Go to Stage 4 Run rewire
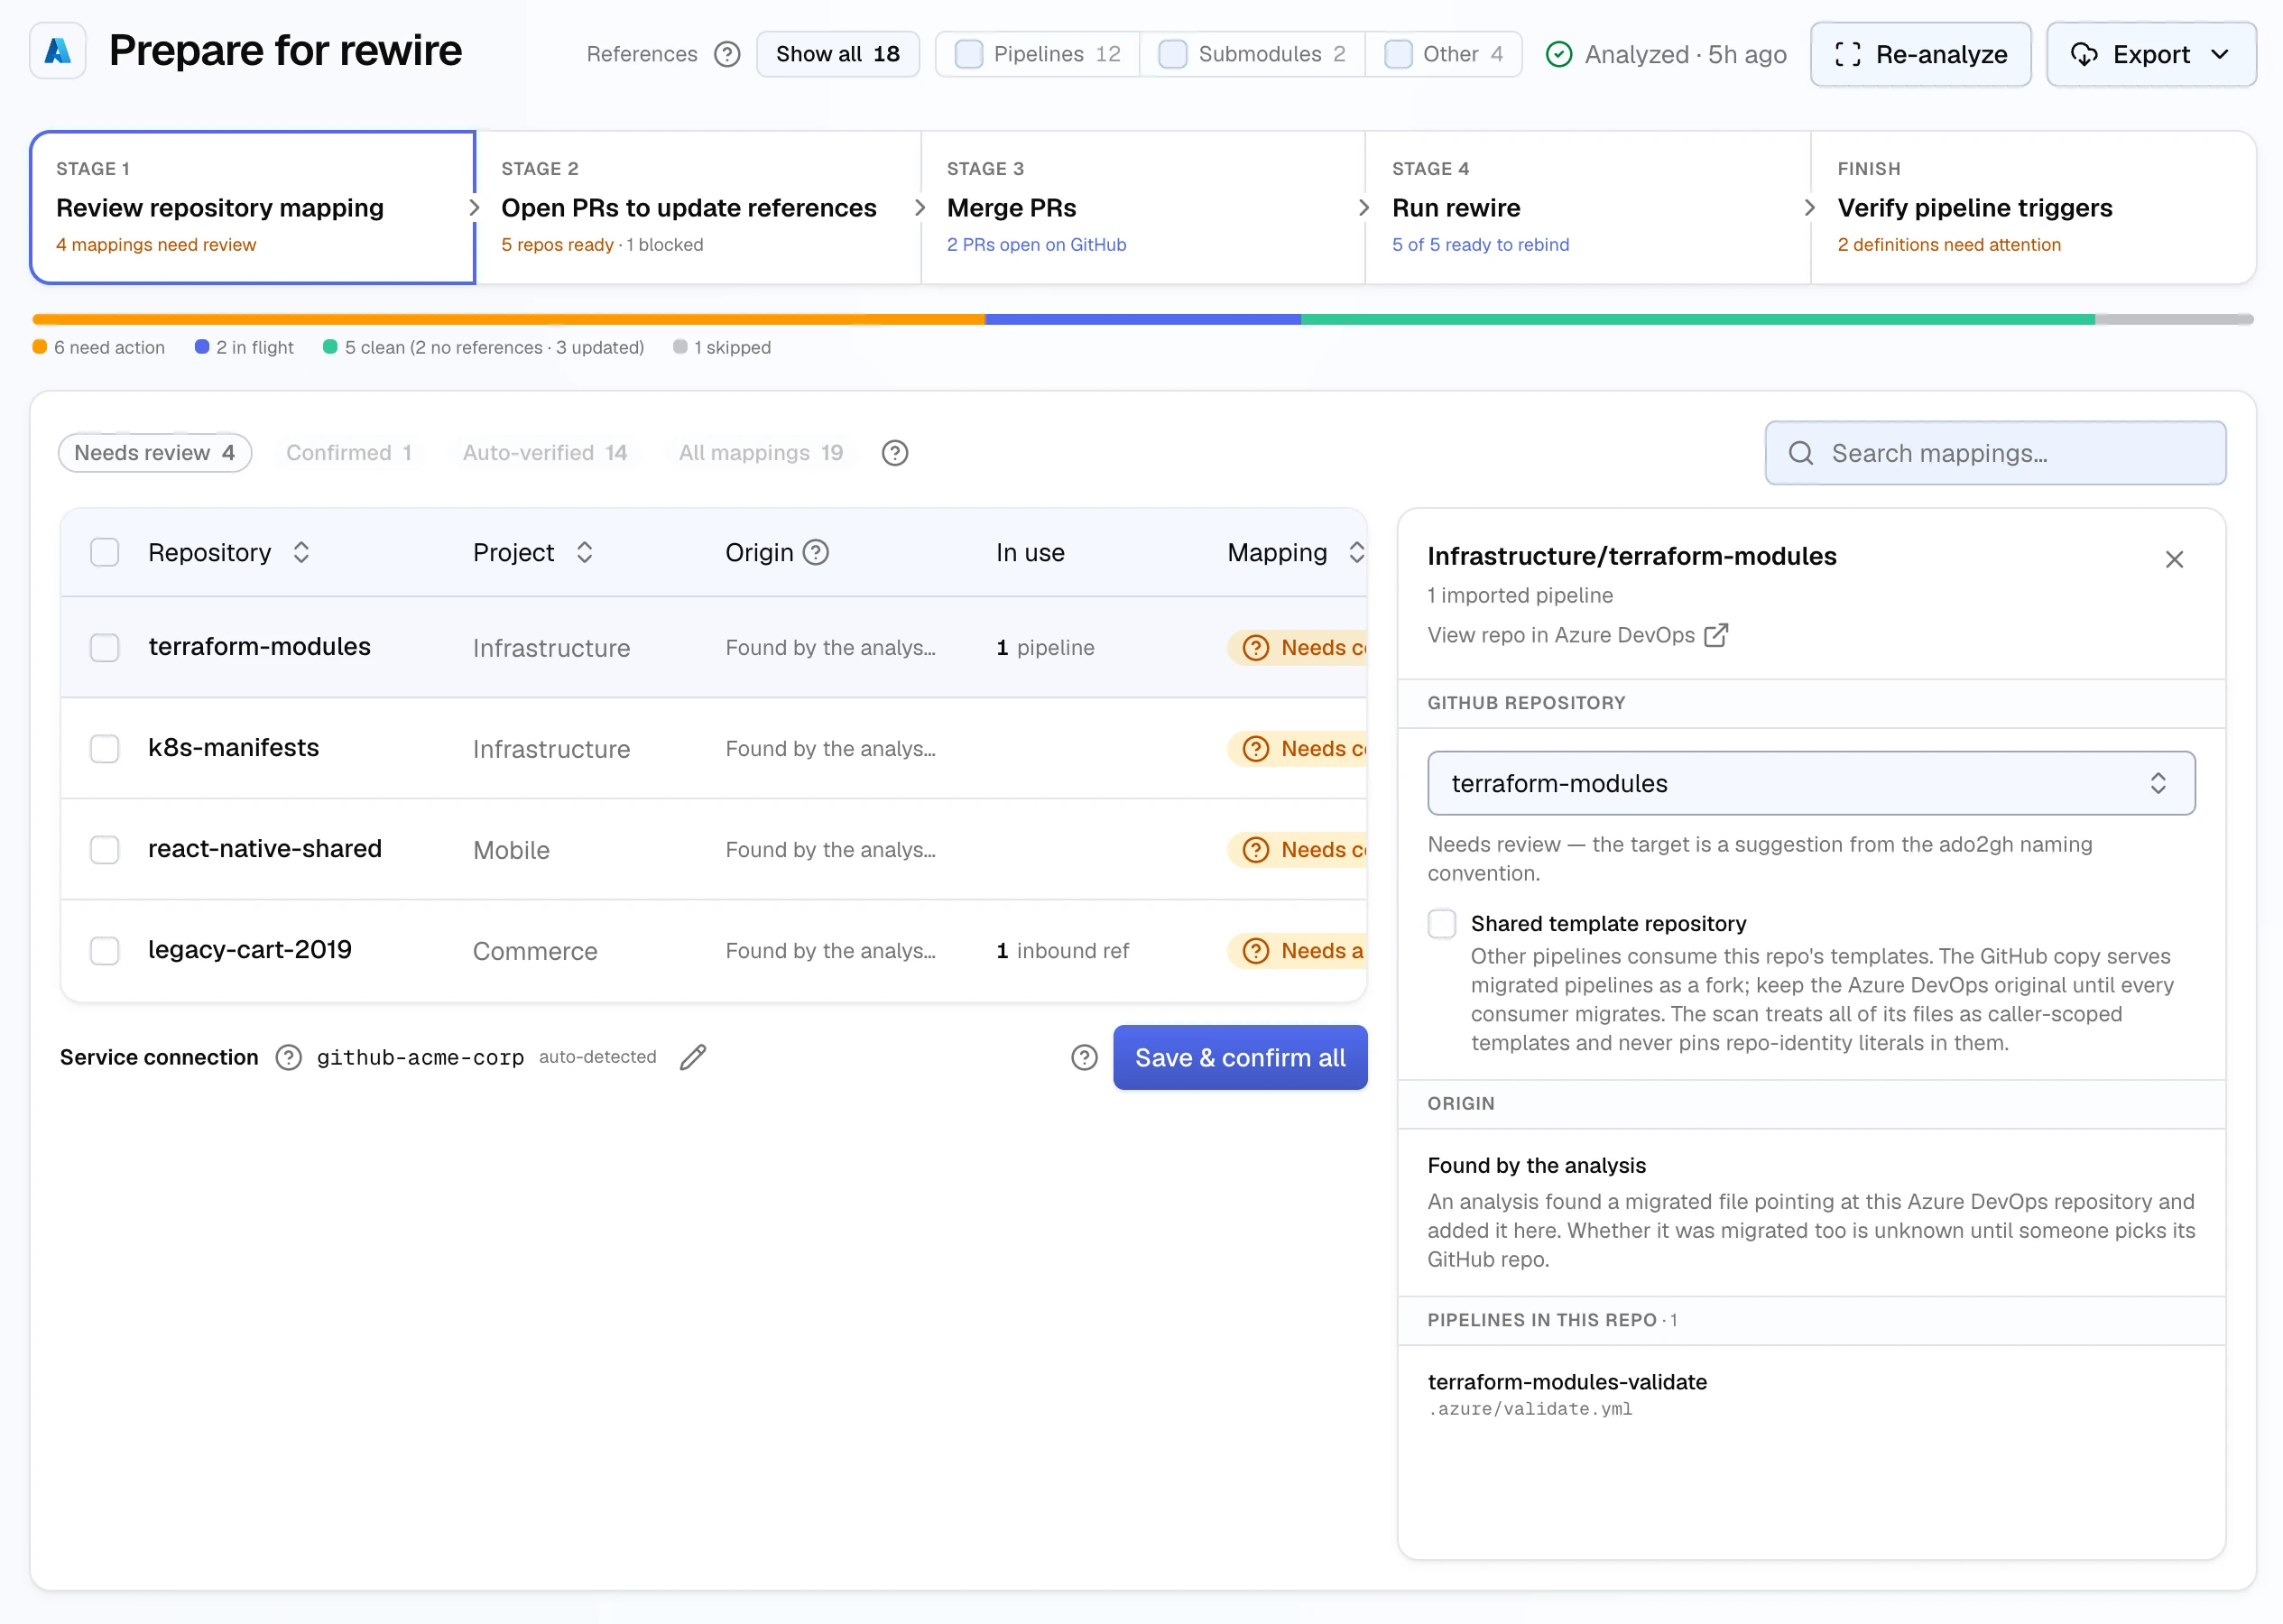Screen dimensions: 2283x1624 click(x=1588, y=207)
